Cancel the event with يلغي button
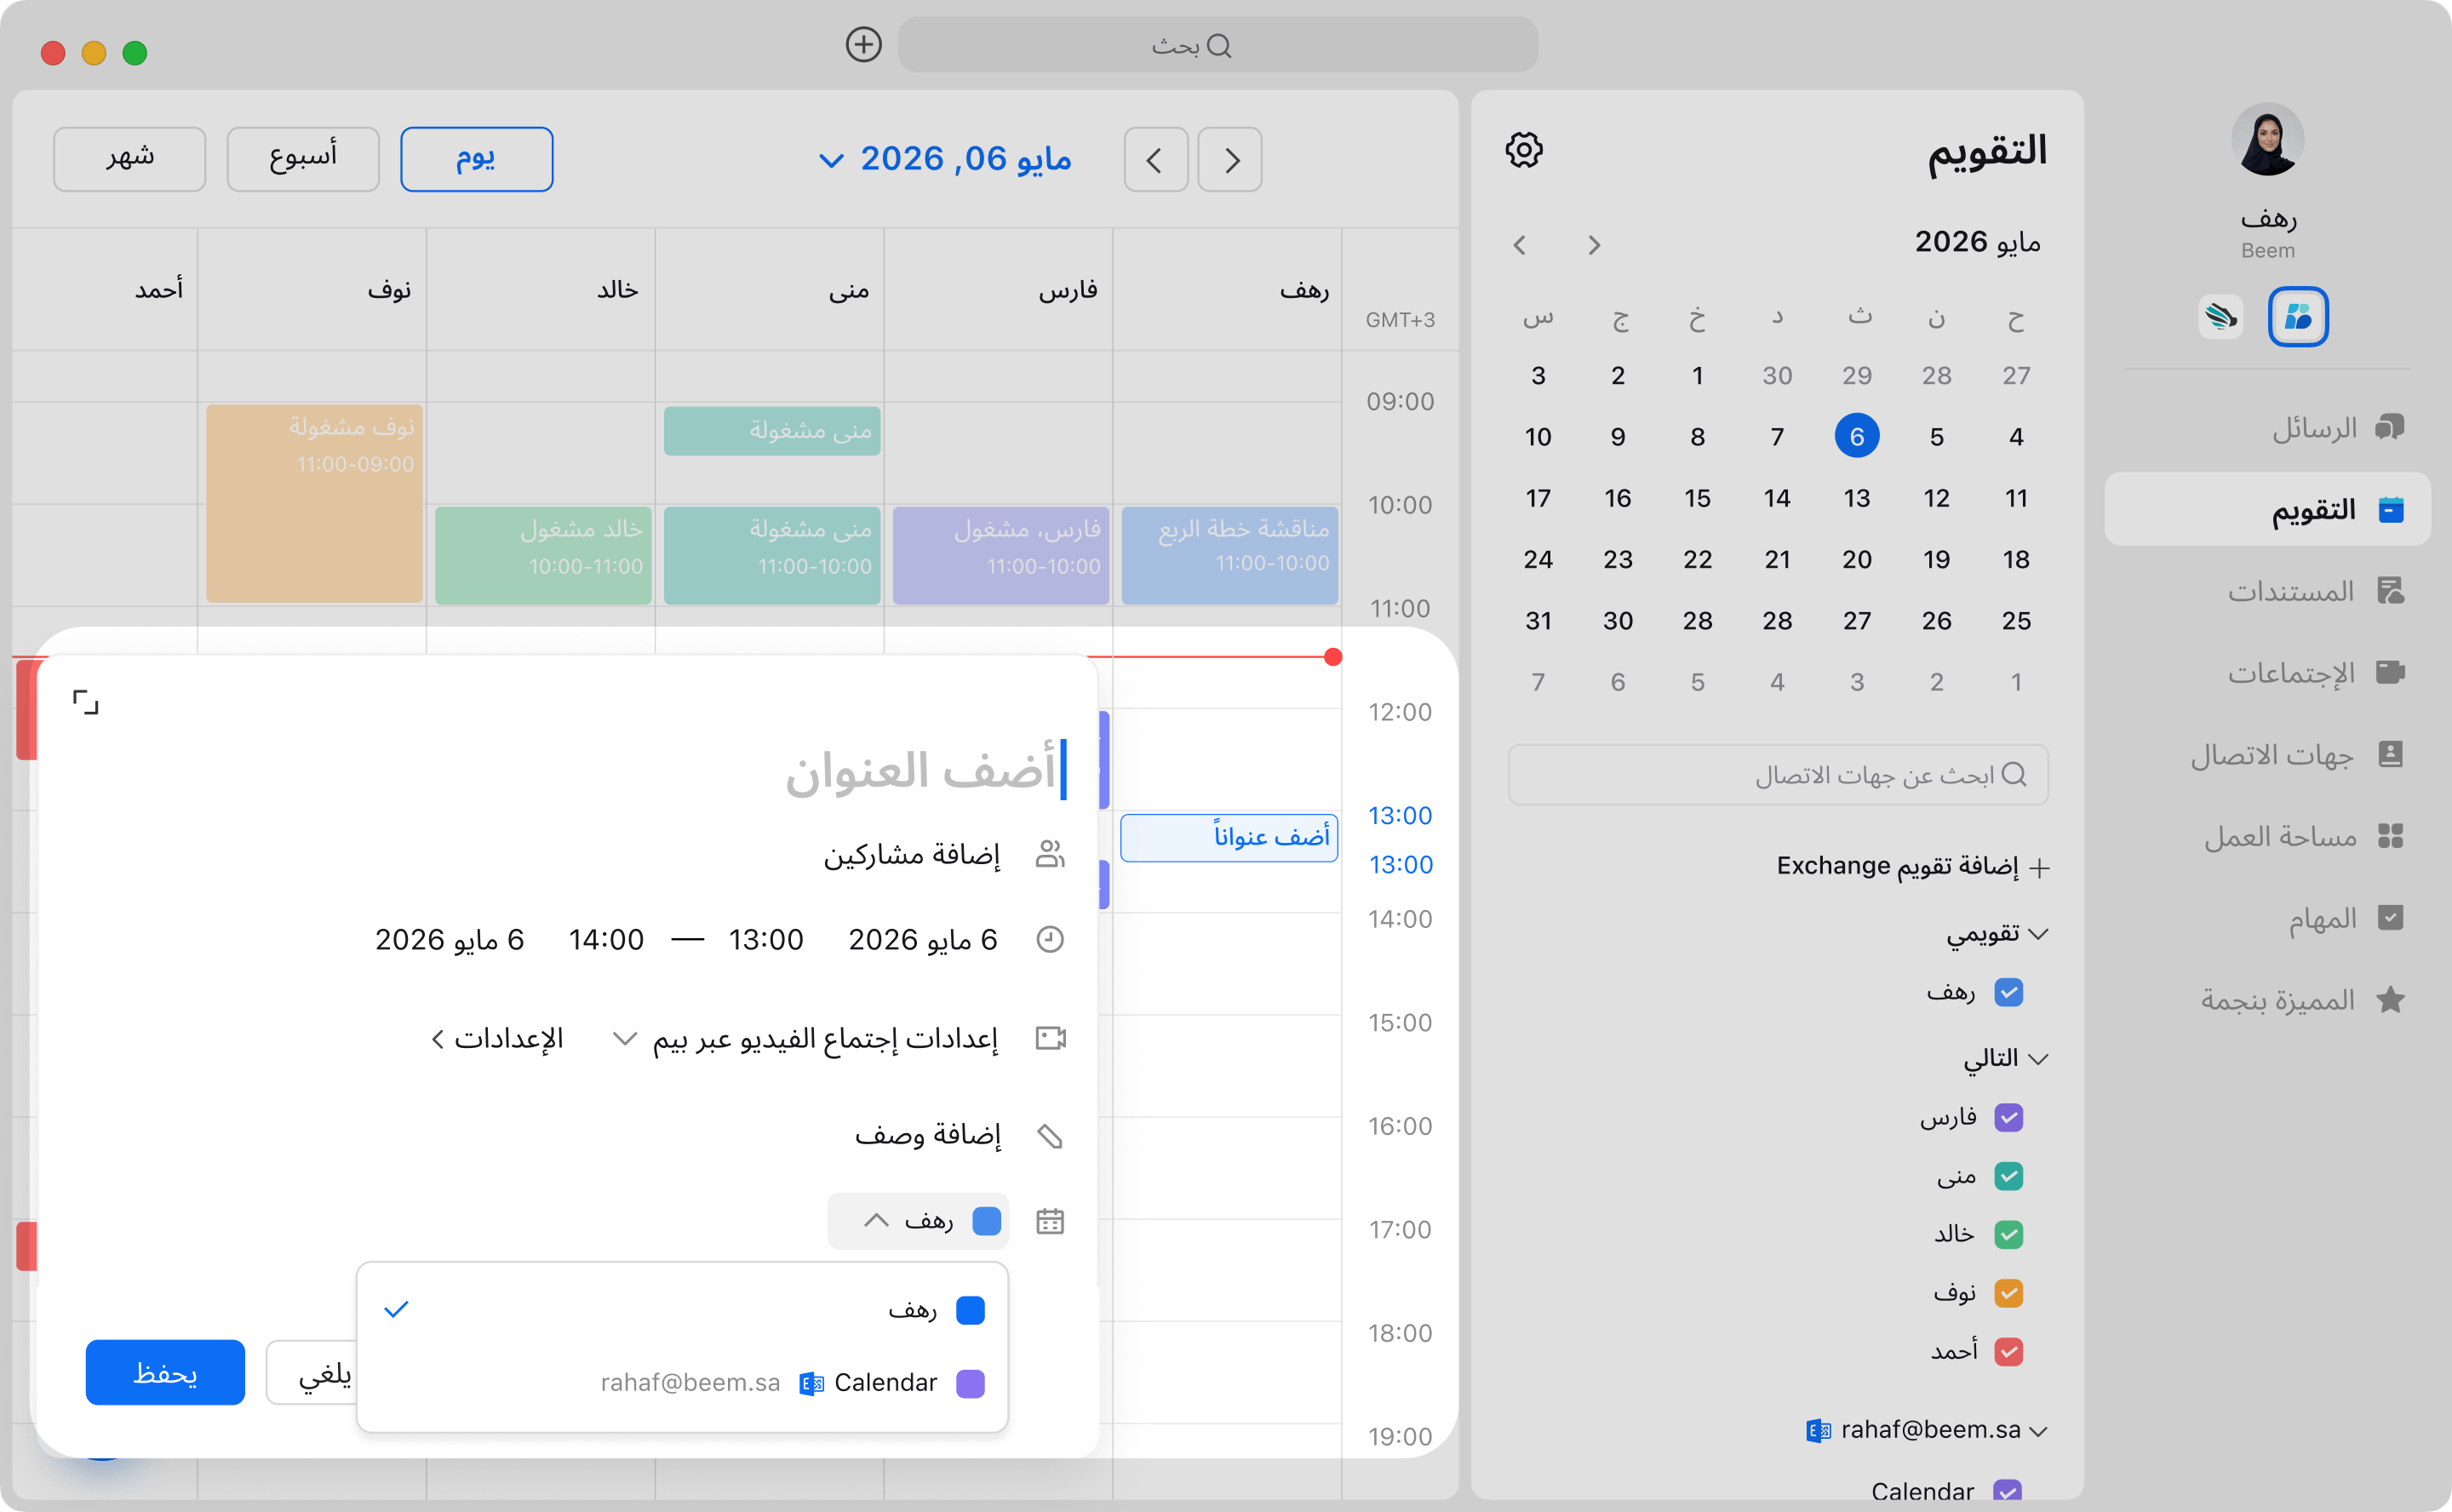 312,1372
